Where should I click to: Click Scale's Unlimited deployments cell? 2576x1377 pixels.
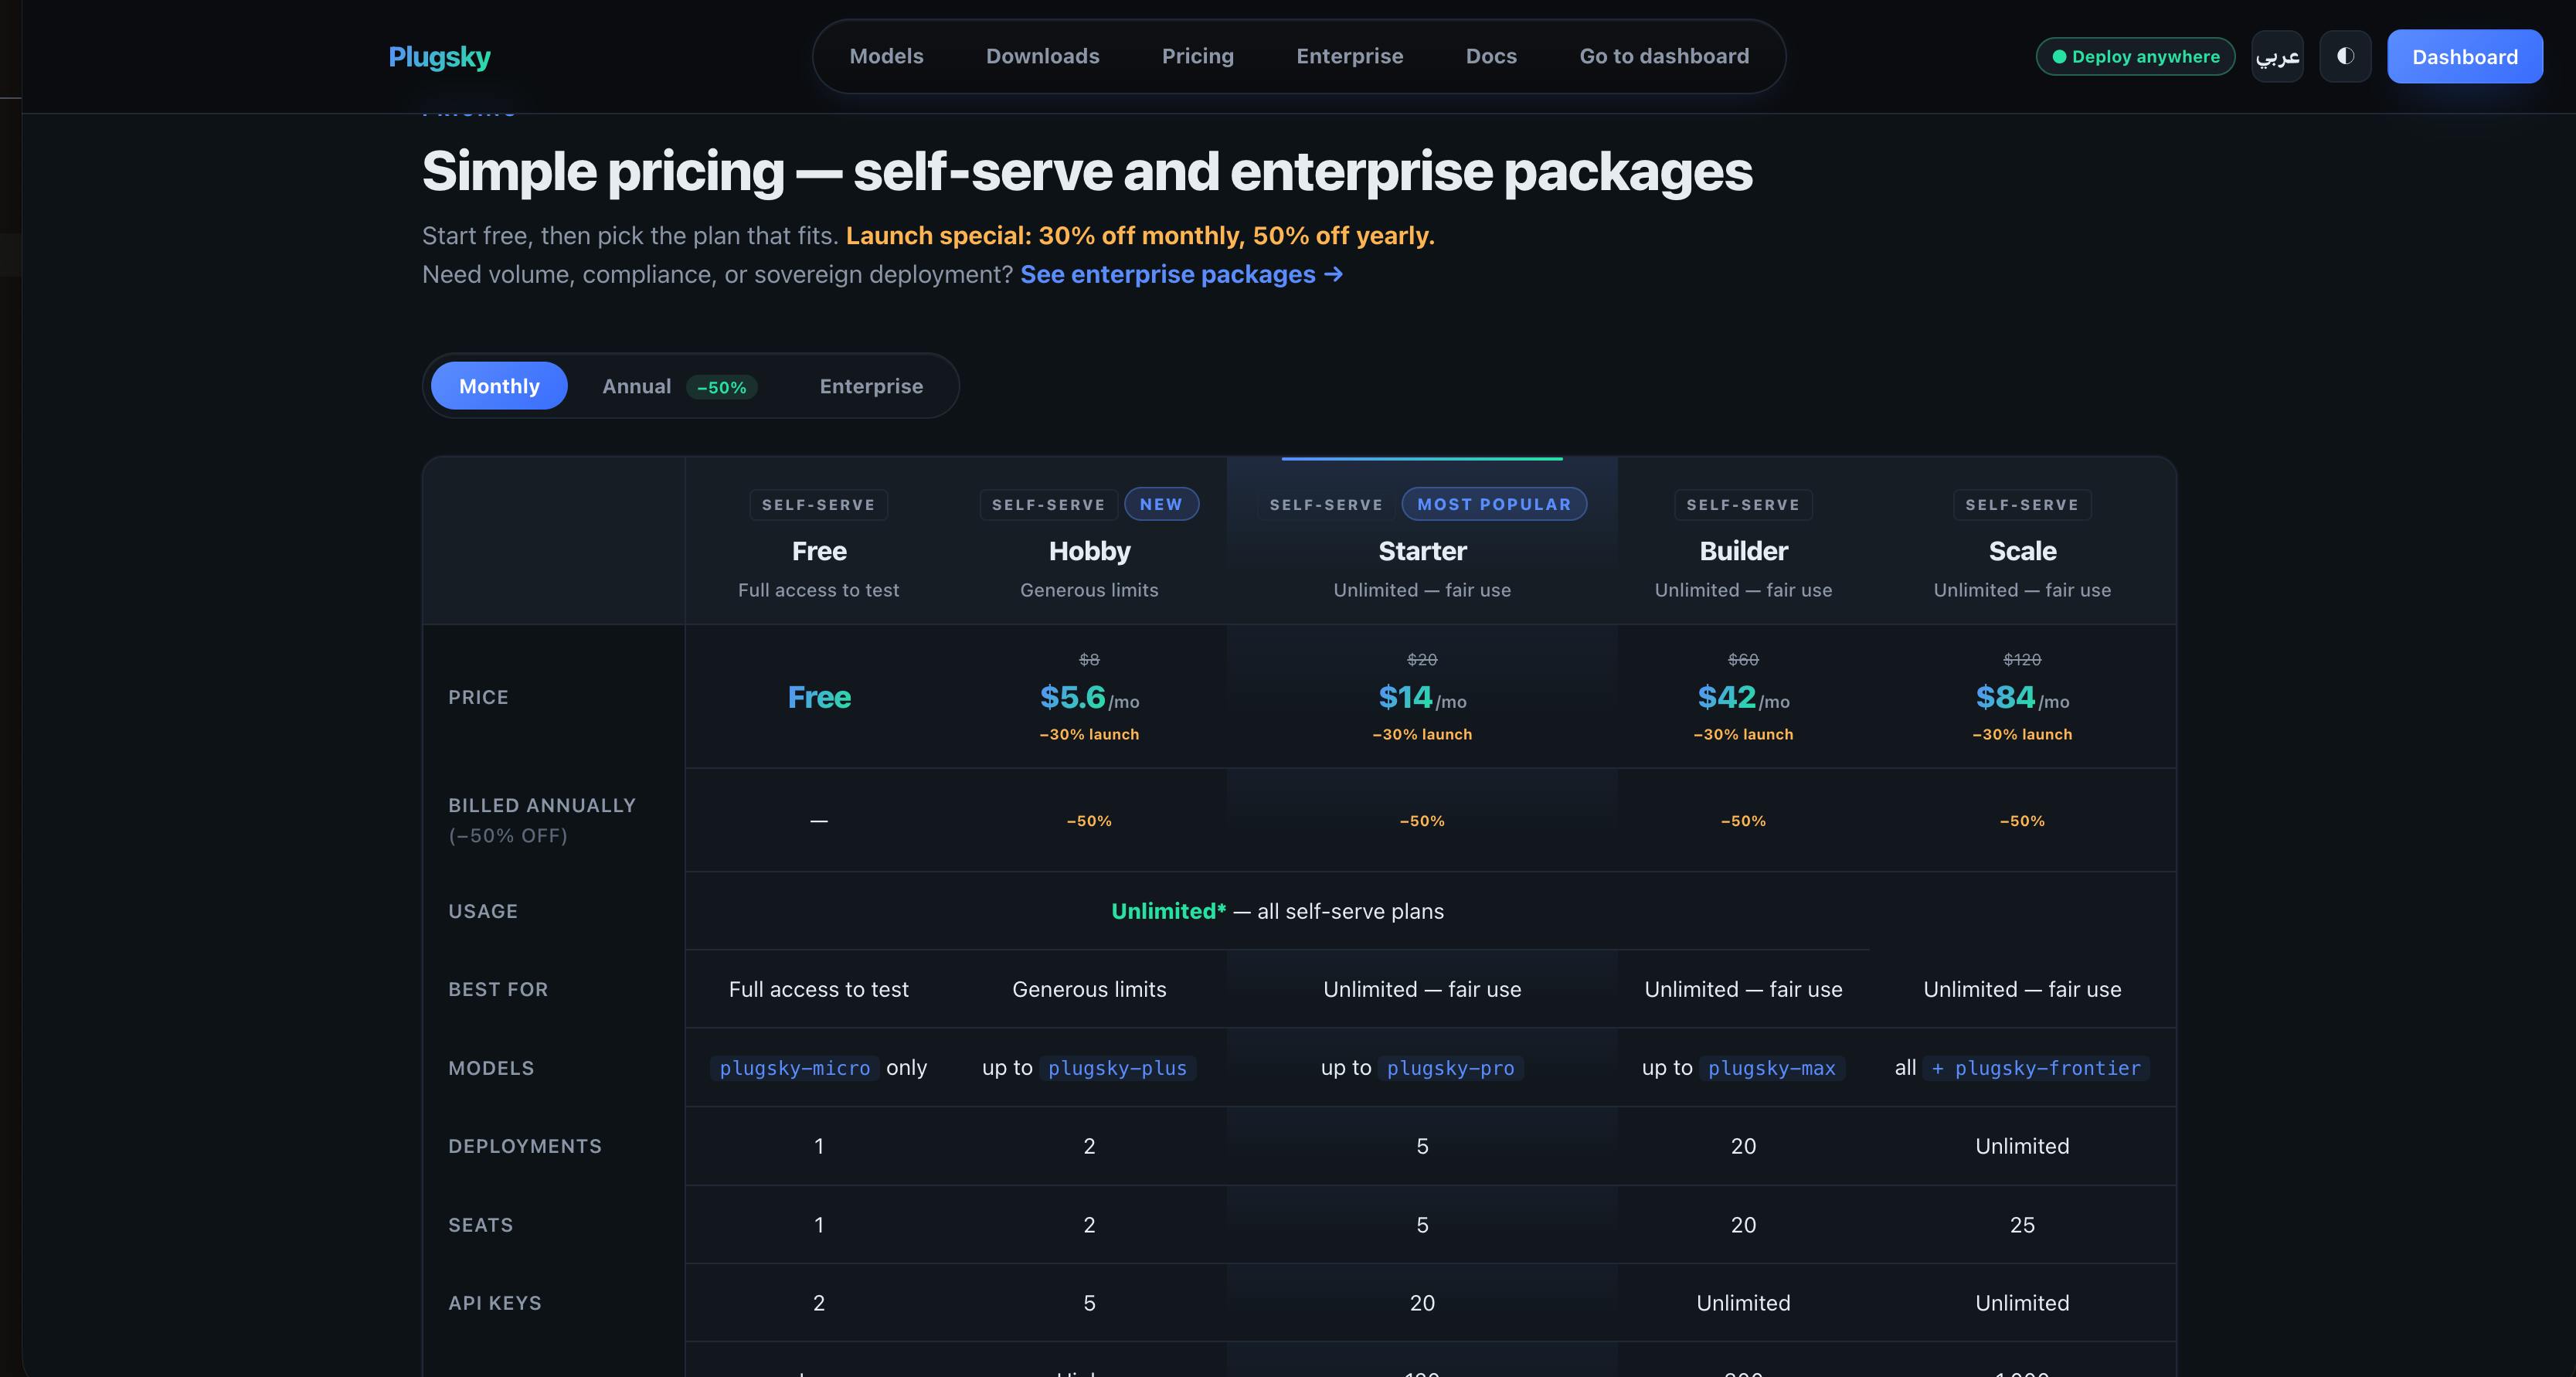click(2022, 1146)
